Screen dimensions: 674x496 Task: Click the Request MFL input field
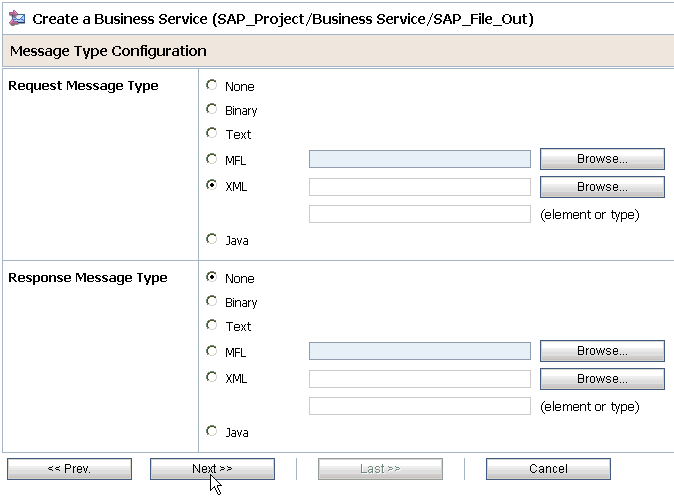tap(420, 159)
